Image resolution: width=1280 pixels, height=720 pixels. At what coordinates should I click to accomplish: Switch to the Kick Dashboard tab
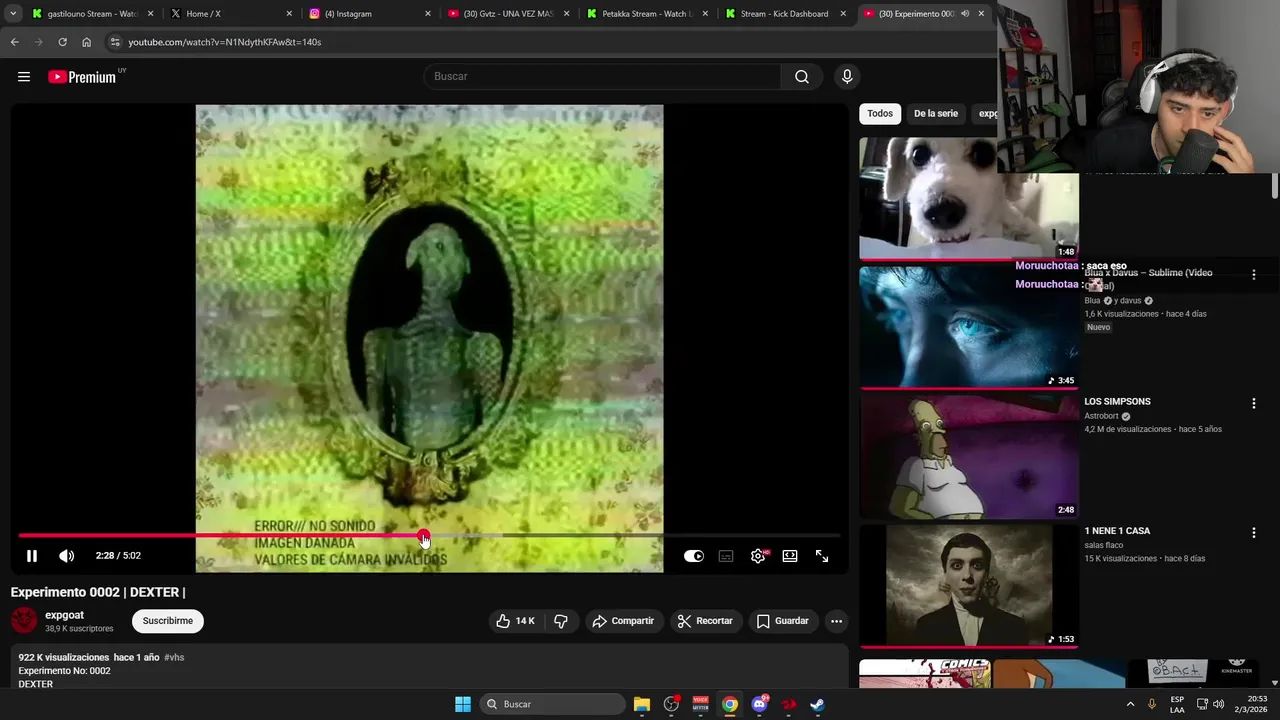[783, 14]
